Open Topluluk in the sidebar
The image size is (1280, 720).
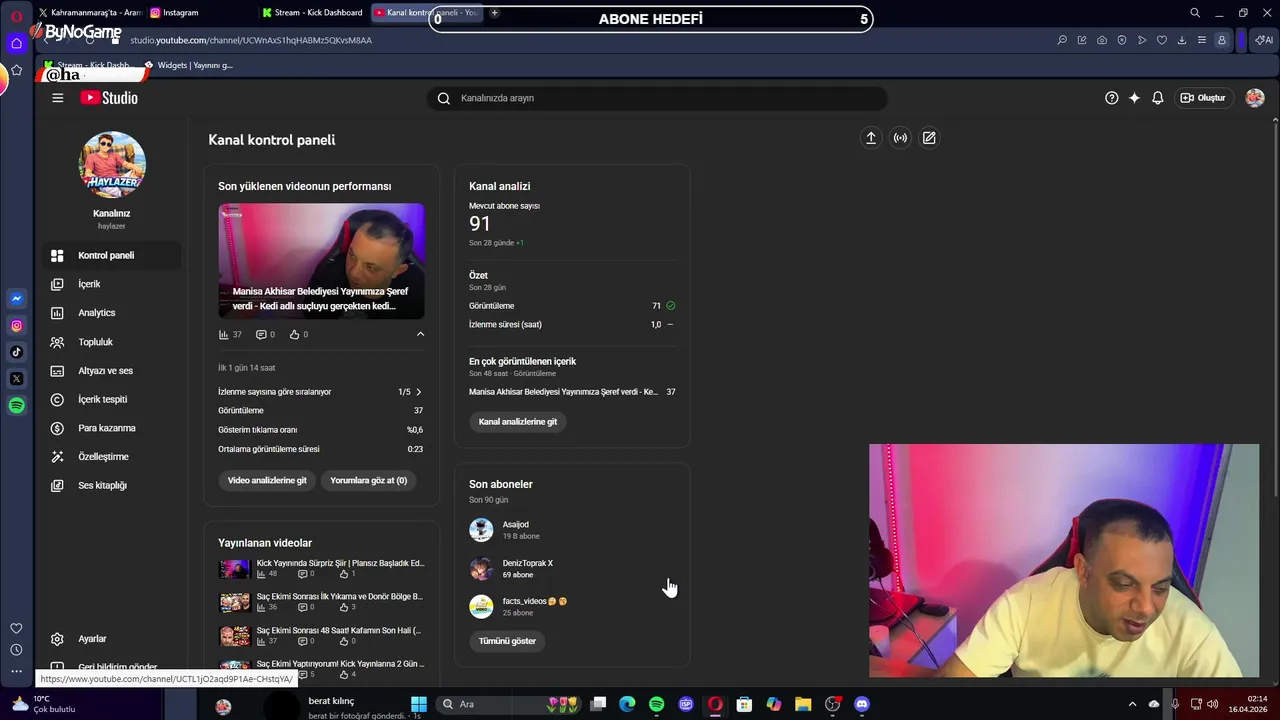coord(112,342)
